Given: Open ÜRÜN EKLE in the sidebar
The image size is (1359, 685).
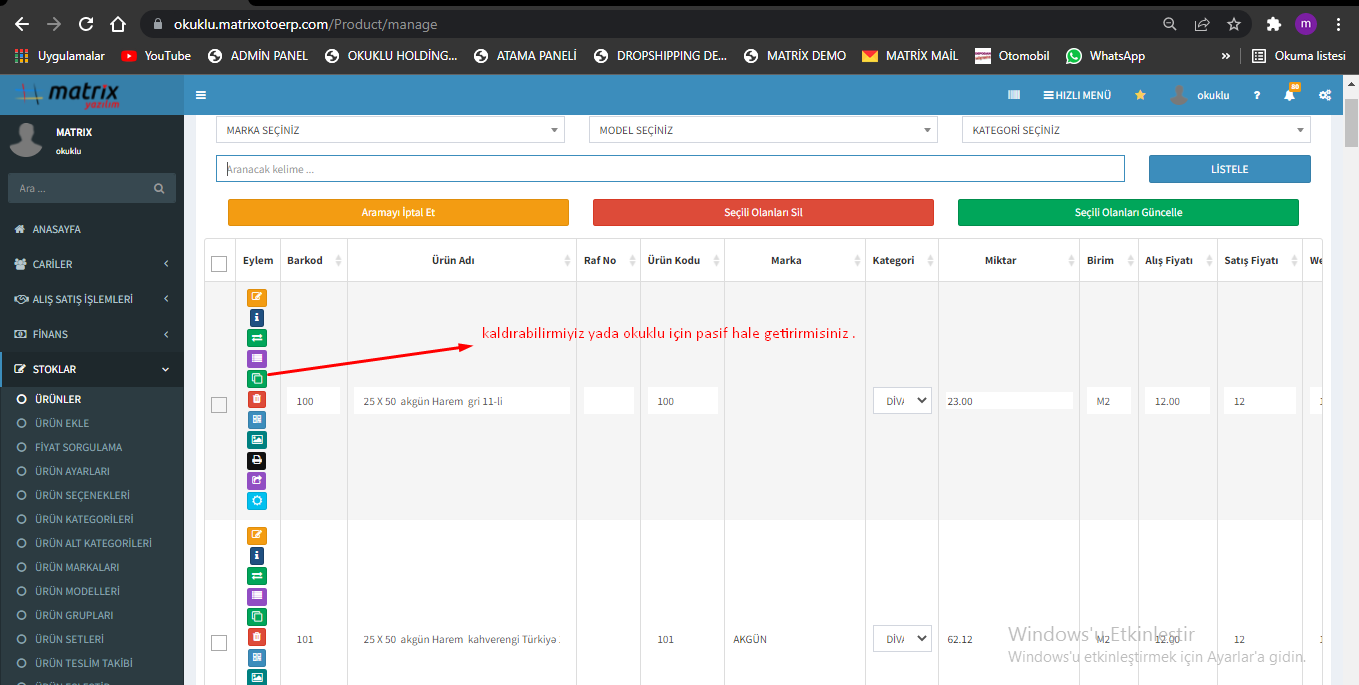Looking at the screenshot, I should (x=62, y=423).
